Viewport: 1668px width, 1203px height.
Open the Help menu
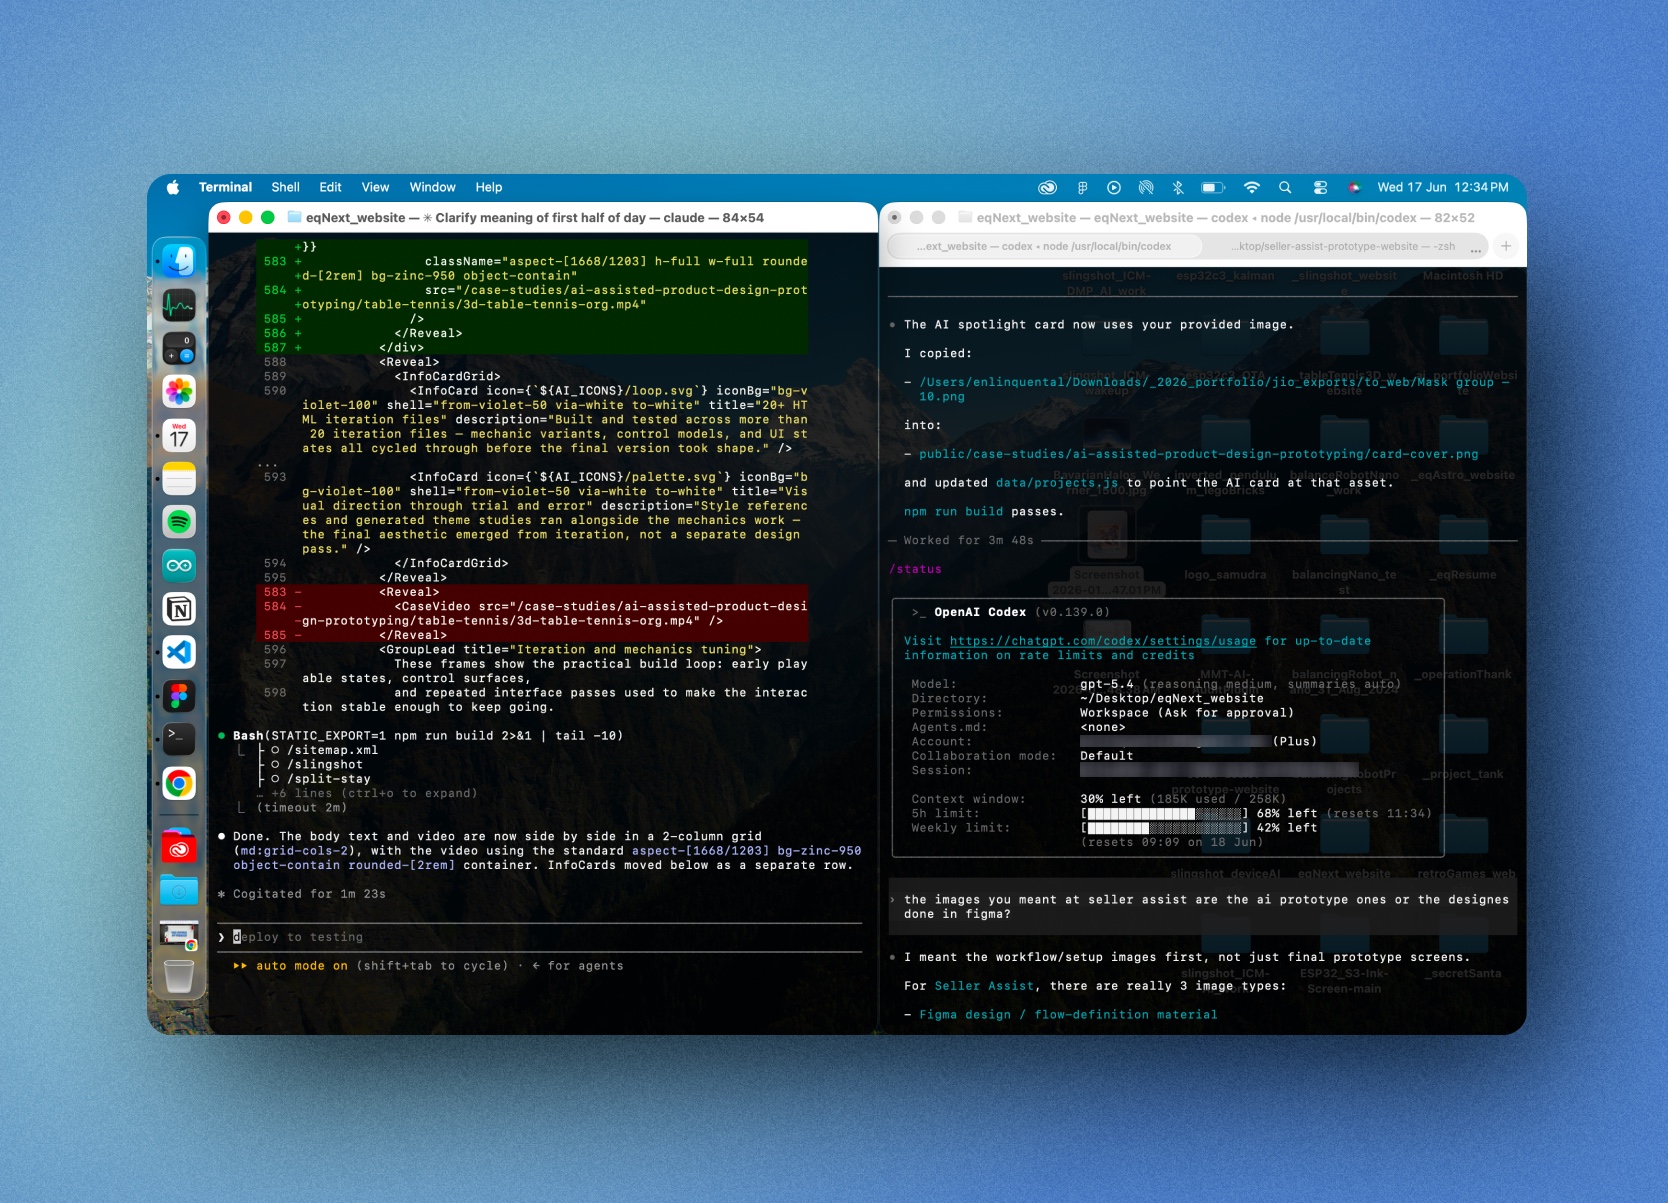(489, 187)
